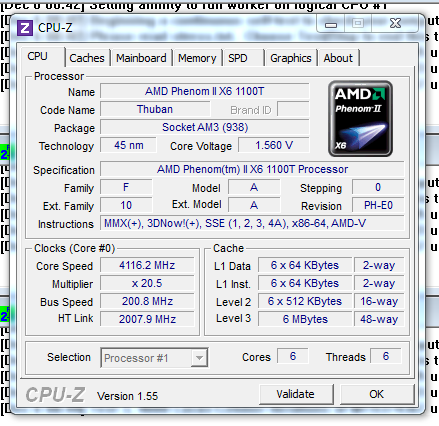Click the empty Brand ID field
The width and height of the screenshot is (439, 426).
tap(293, 109)
